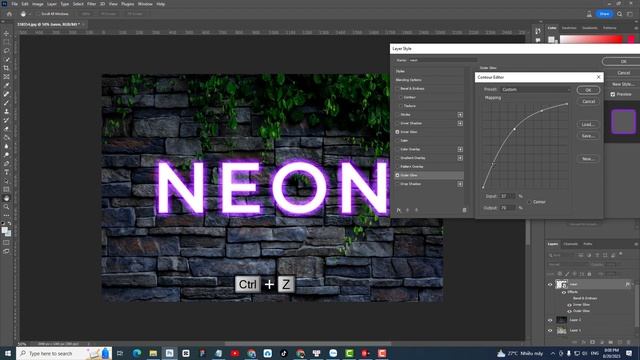
Task: Select the Lasso tool
Action: (x=6, y=51)
